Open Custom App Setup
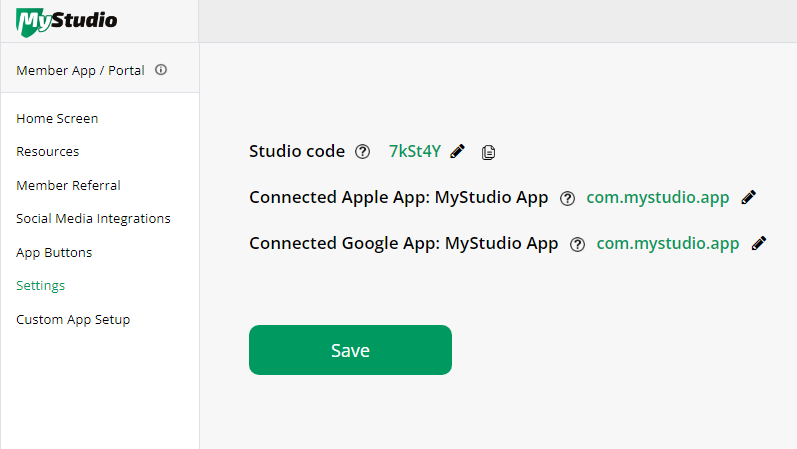 (x=73, y=320)
